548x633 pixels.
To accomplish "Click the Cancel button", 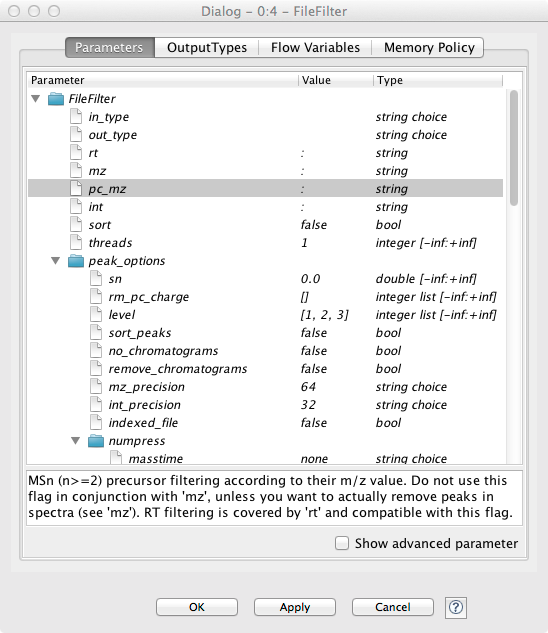I will [393, 607].
